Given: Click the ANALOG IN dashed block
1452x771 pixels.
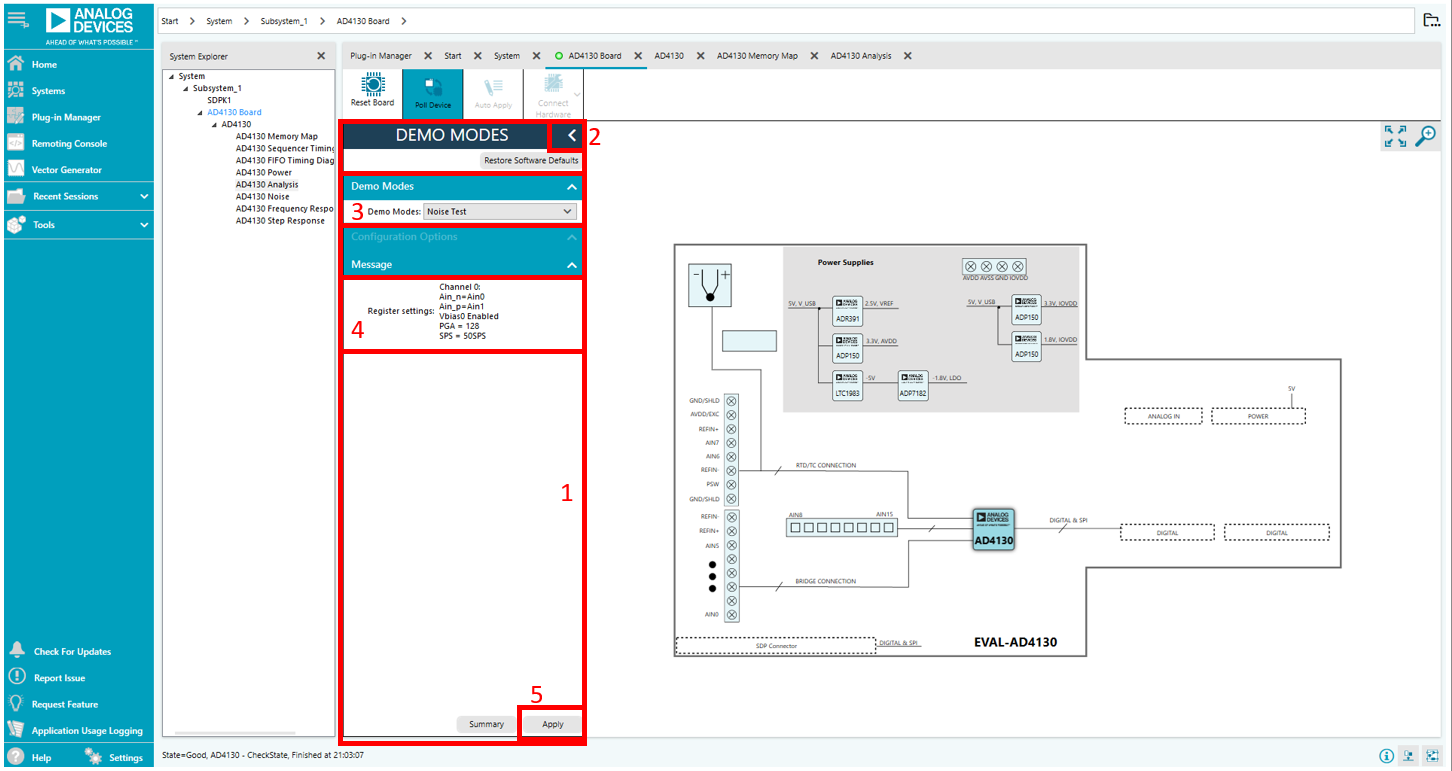Looking at the screenshot, I should tap(1163, 416).
